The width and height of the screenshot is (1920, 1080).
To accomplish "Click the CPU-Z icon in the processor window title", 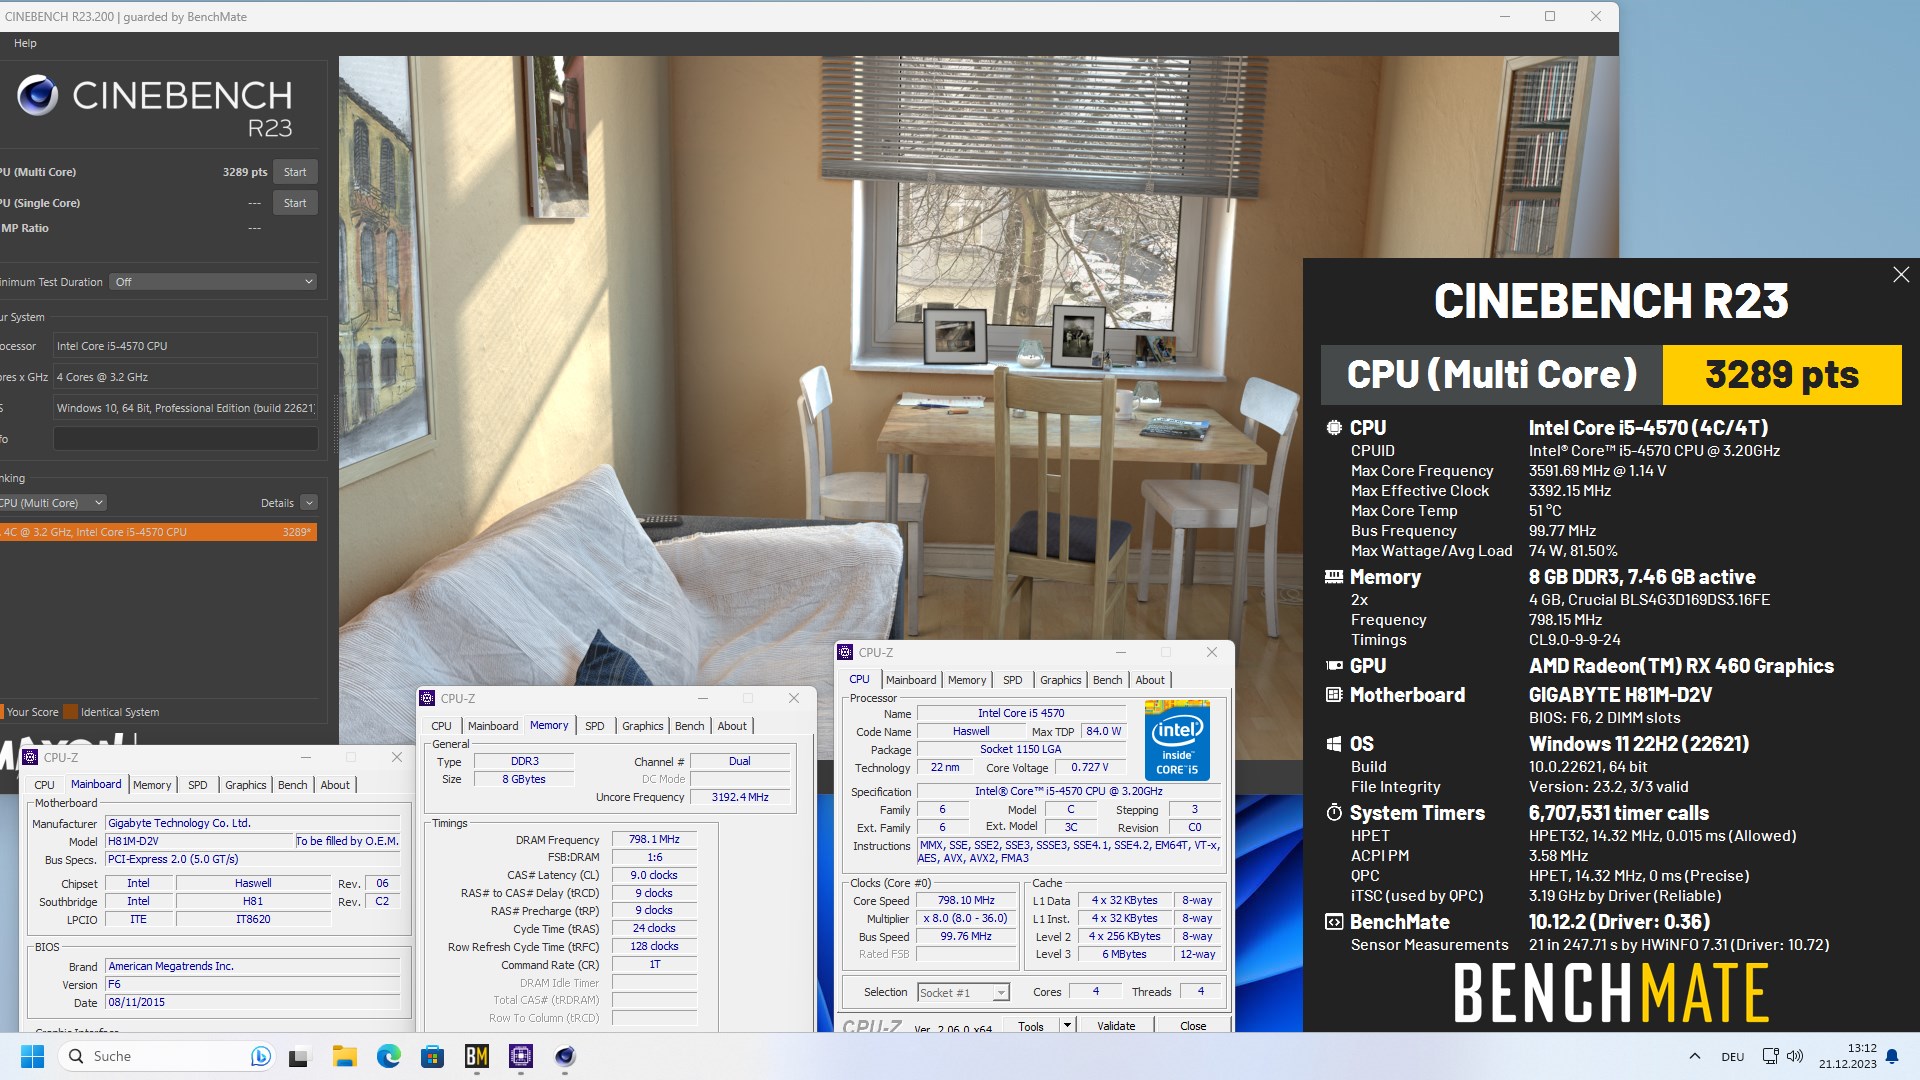I will (846, 652).
